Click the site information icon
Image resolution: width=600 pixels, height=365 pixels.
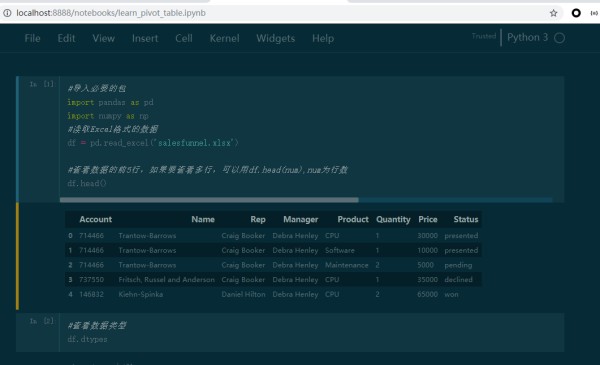(7, 13)
